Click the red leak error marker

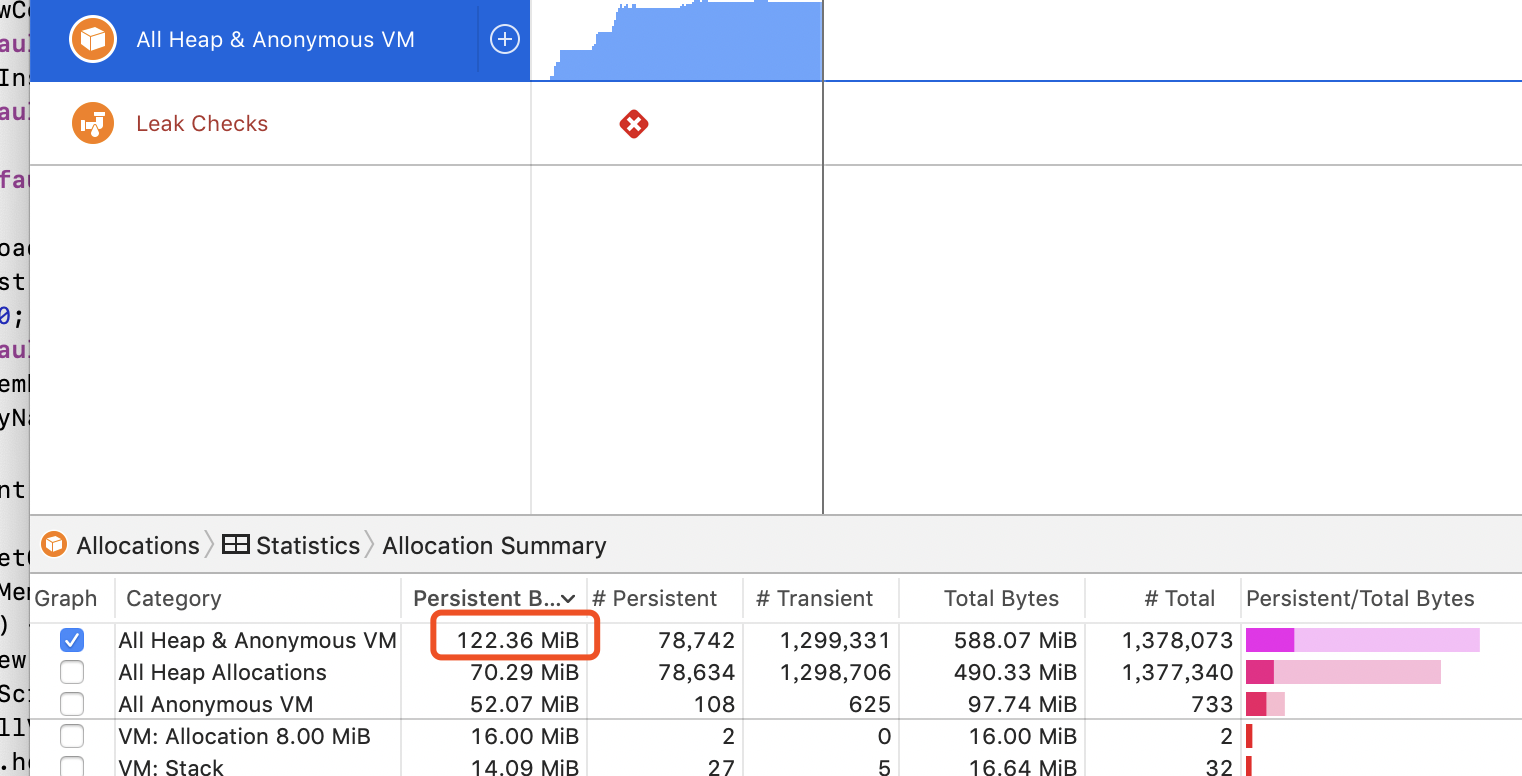point(634,125)
